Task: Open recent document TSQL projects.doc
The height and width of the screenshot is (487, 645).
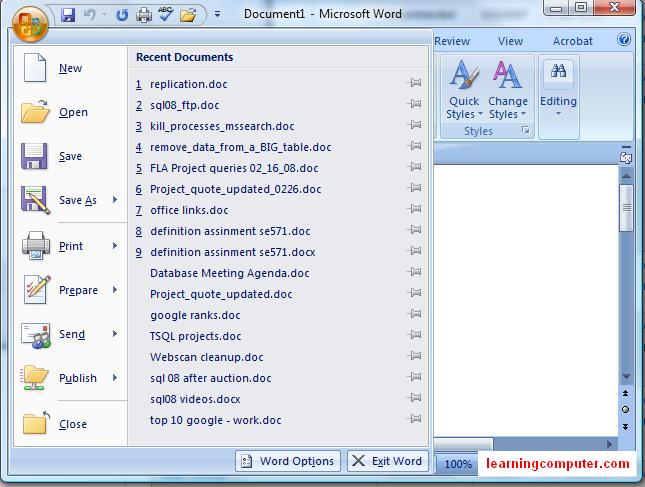Action: pyautogui.click(x=195, y=336)
